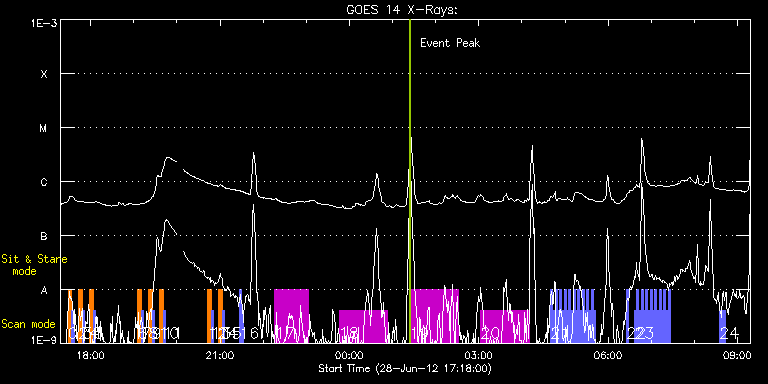Select the green Event Peak vertical line
This screenshot has height=384, width=768.
point(409,181)
